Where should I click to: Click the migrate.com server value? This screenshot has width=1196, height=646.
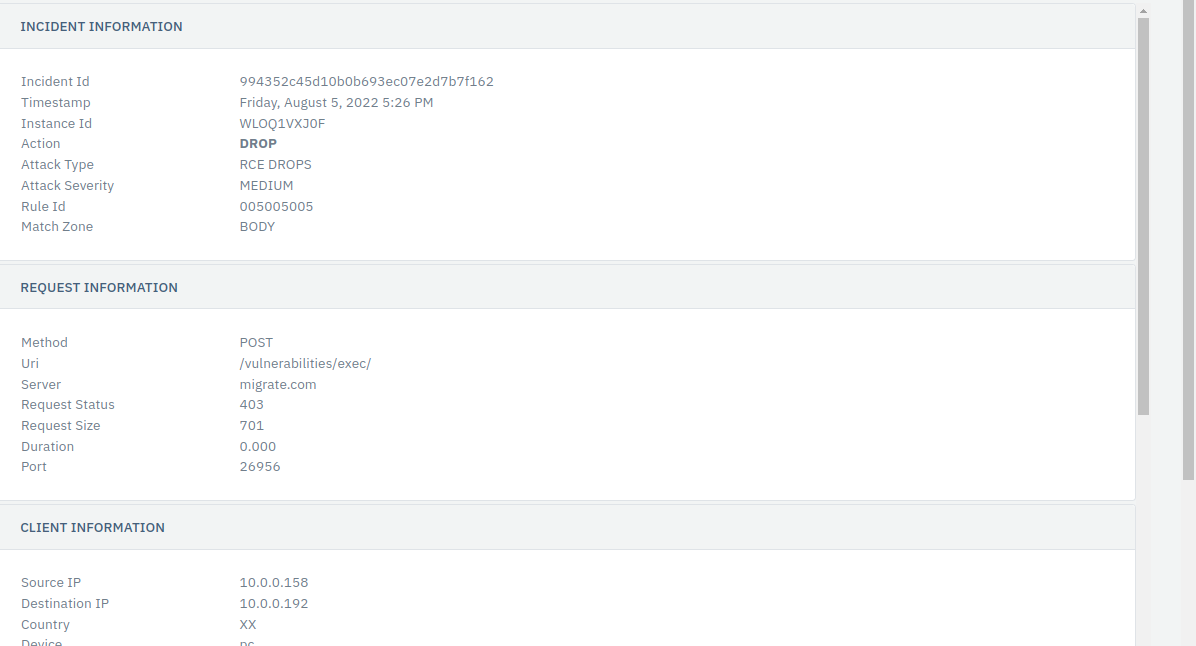tap(278, 384)
